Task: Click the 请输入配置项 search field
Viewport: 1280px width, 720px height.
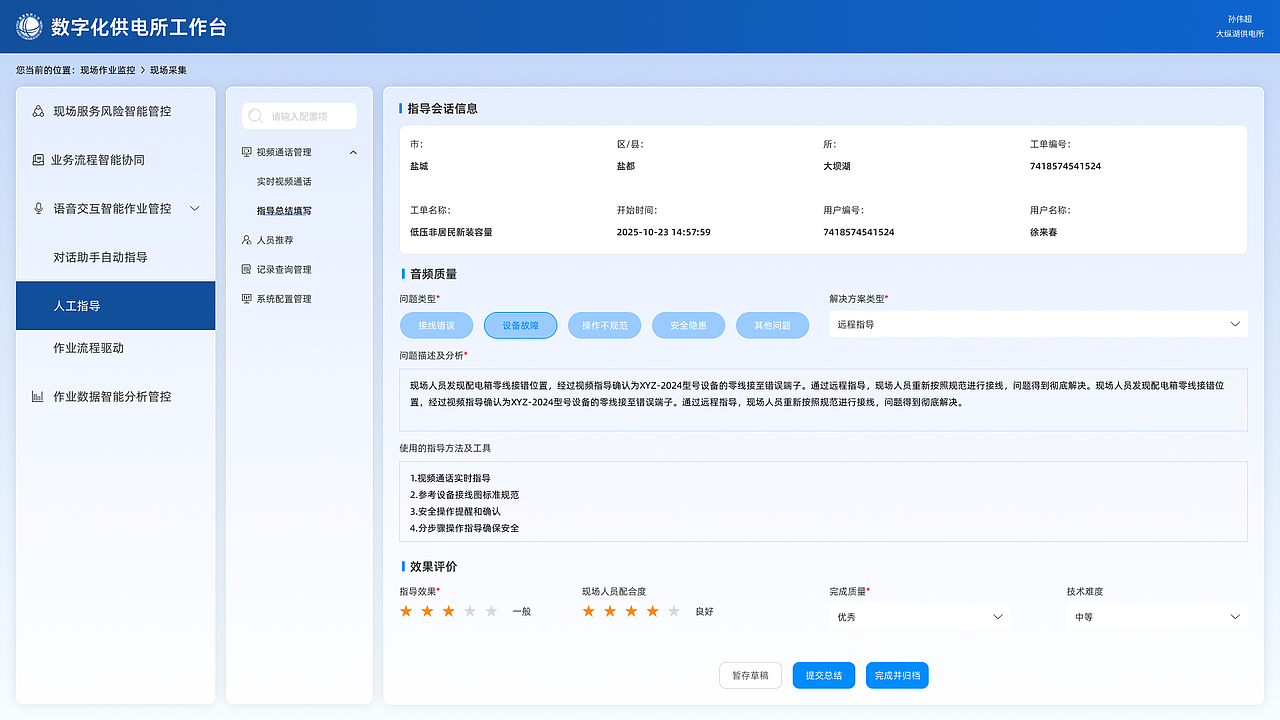Action: coord(300,116)
